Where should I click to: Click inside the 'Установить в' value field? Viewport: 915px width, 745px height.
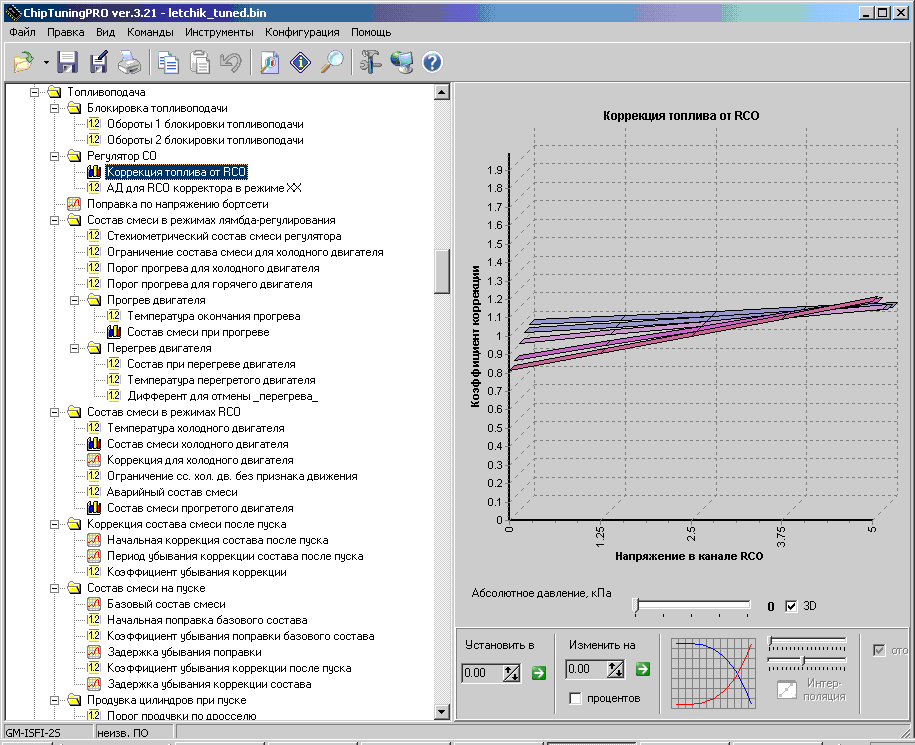tap(482, 673)
